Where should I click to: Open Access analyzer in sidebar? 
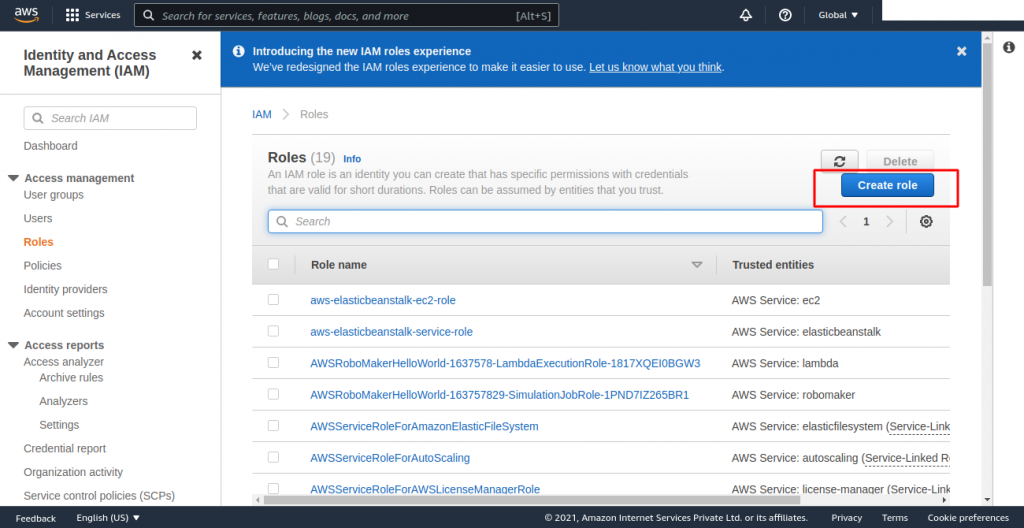tap(63, 361)
